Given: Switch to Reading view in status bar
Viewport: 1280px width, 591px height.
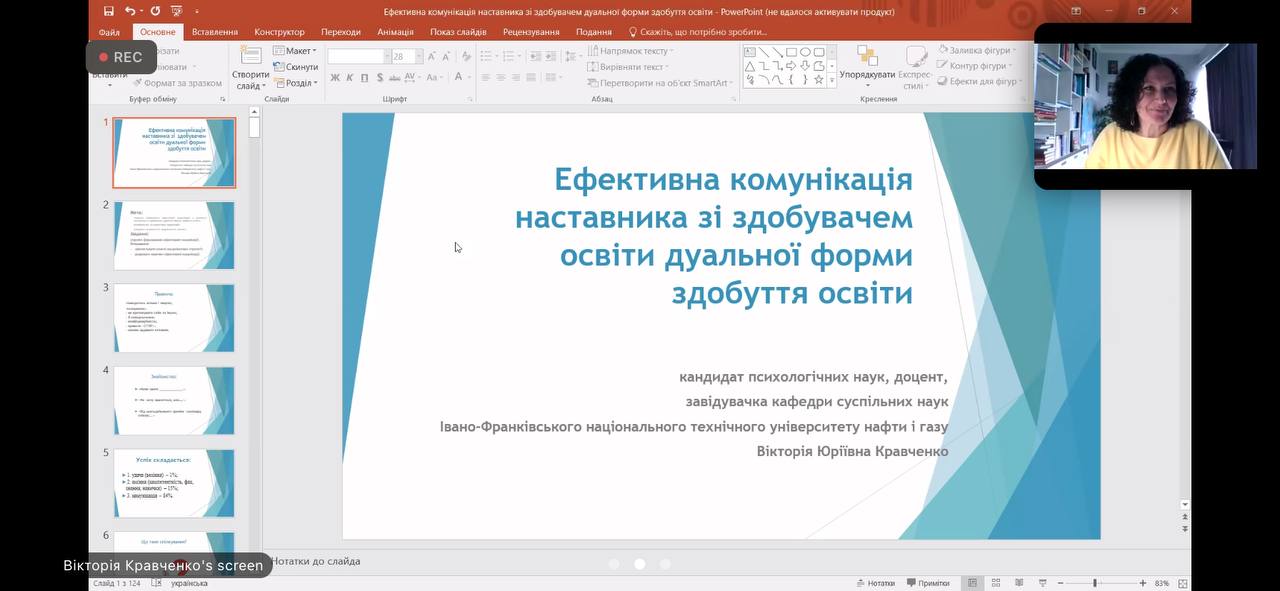Looking at the screenshot, I should pyautogui.click(x=1018, y=583).
